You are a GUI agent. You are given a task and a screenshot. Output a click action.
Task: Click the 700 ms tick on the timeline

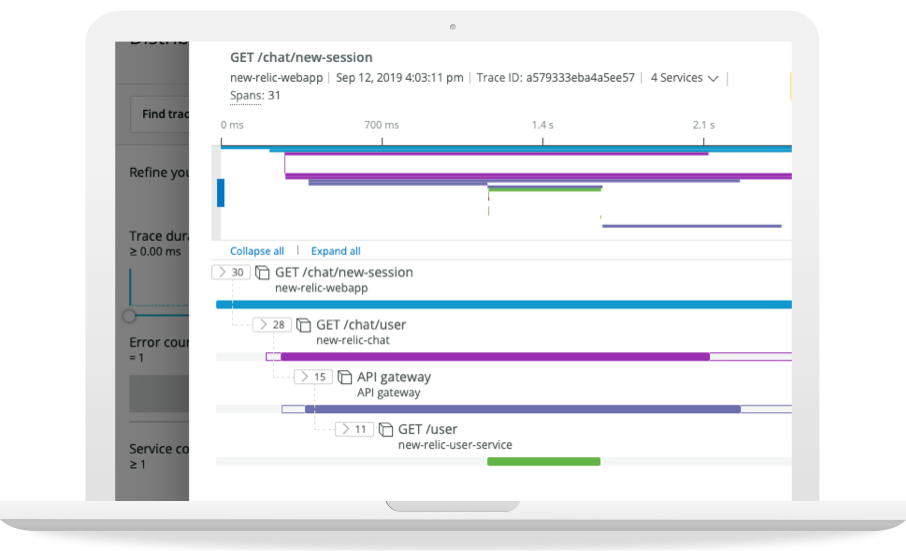point(381,125)
